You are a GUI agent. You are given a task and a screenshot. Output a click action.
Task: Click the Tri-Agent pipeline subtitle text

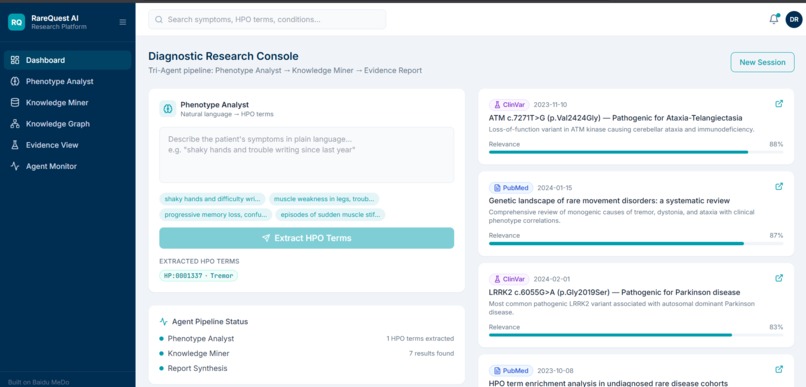coord(285,71)
